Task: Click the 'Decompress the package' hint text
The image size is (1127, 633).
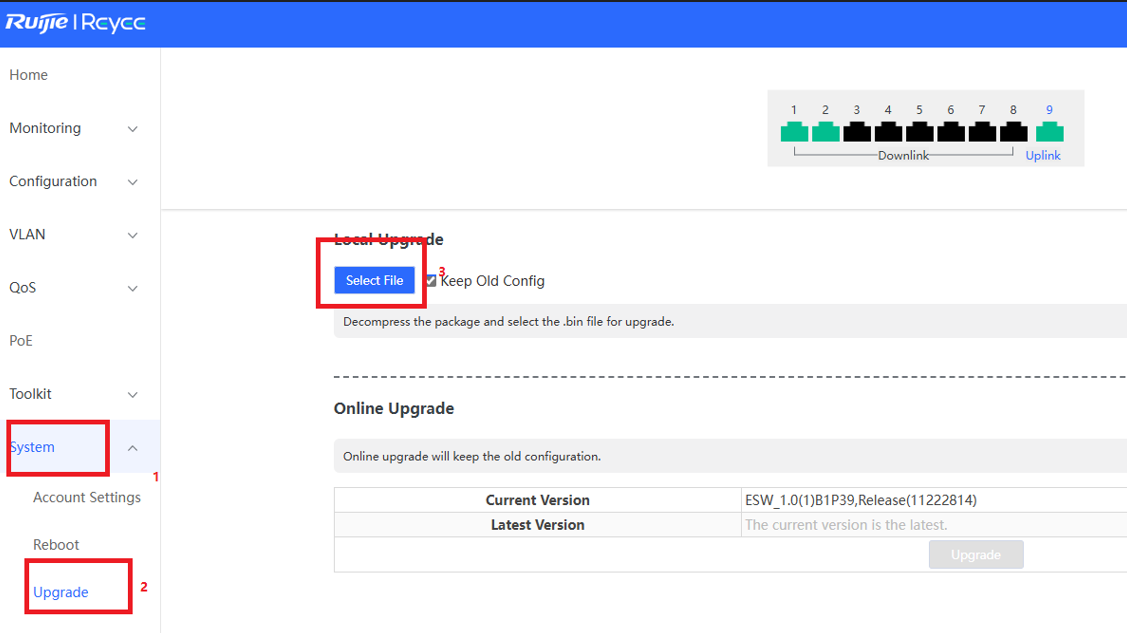Action: [509, 322]
